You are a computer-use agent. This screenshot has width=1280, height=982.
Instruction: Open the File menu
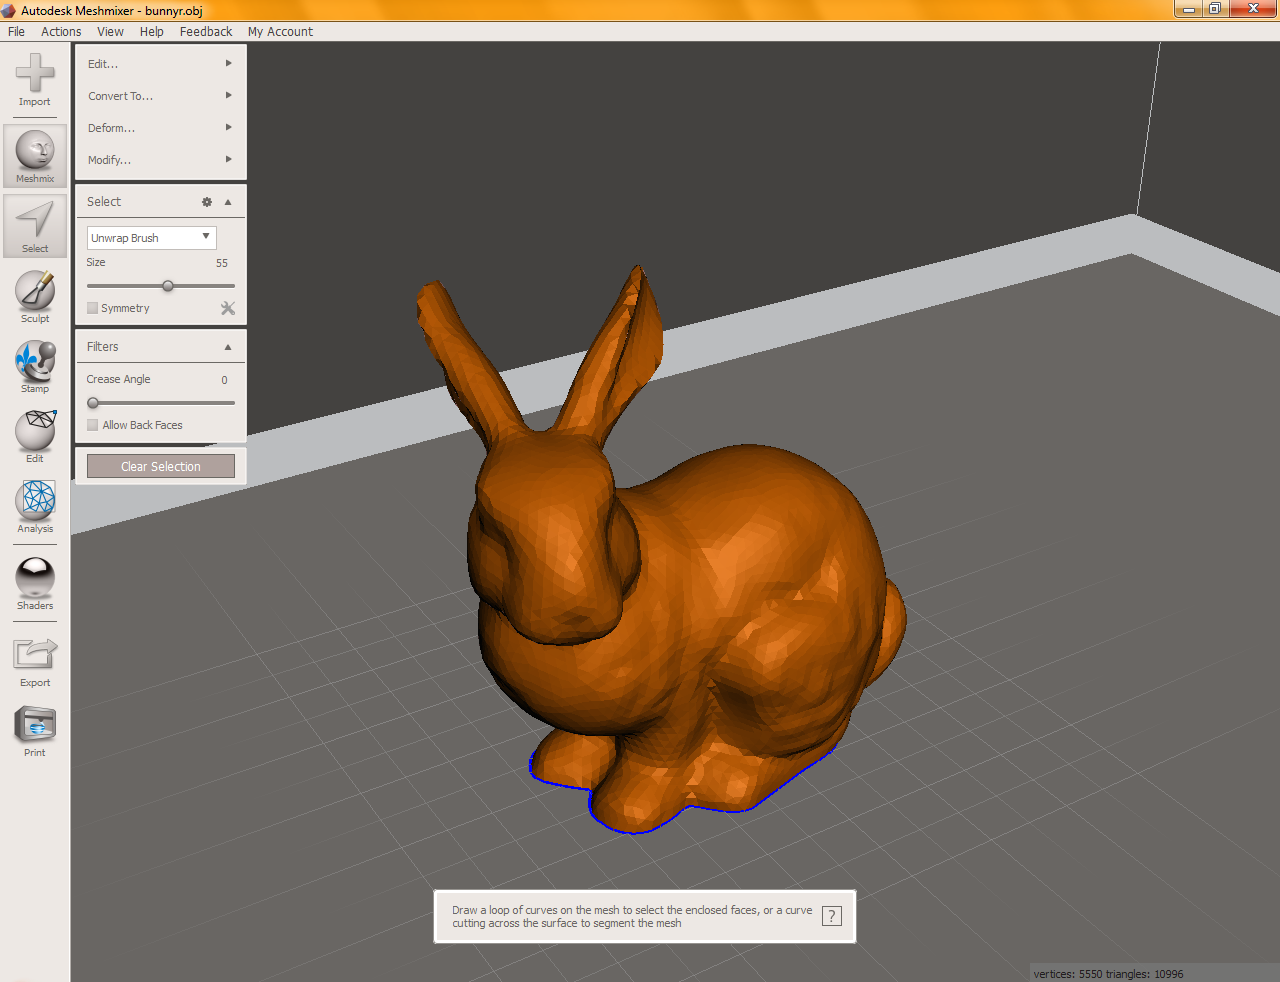coord(16,32)
